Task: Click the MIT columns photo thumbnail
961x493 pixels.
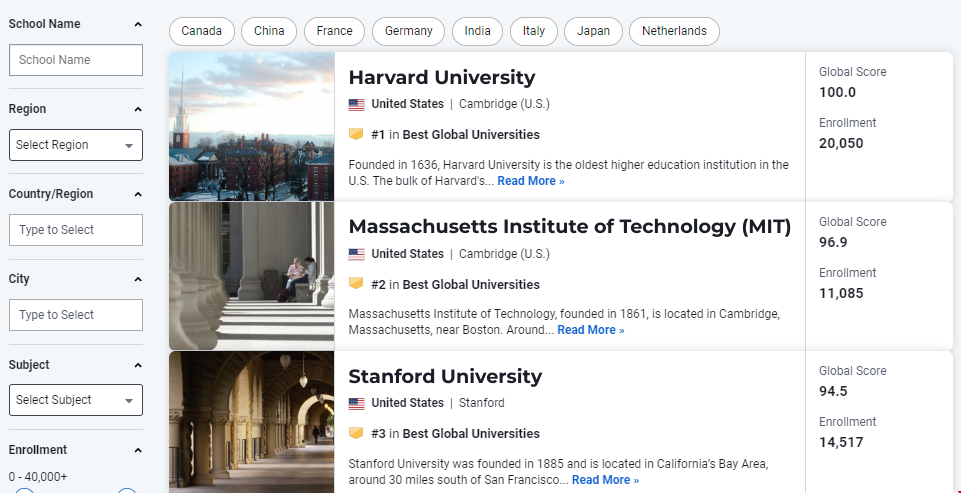Action: pyautogui.click(x=252, y=276)
